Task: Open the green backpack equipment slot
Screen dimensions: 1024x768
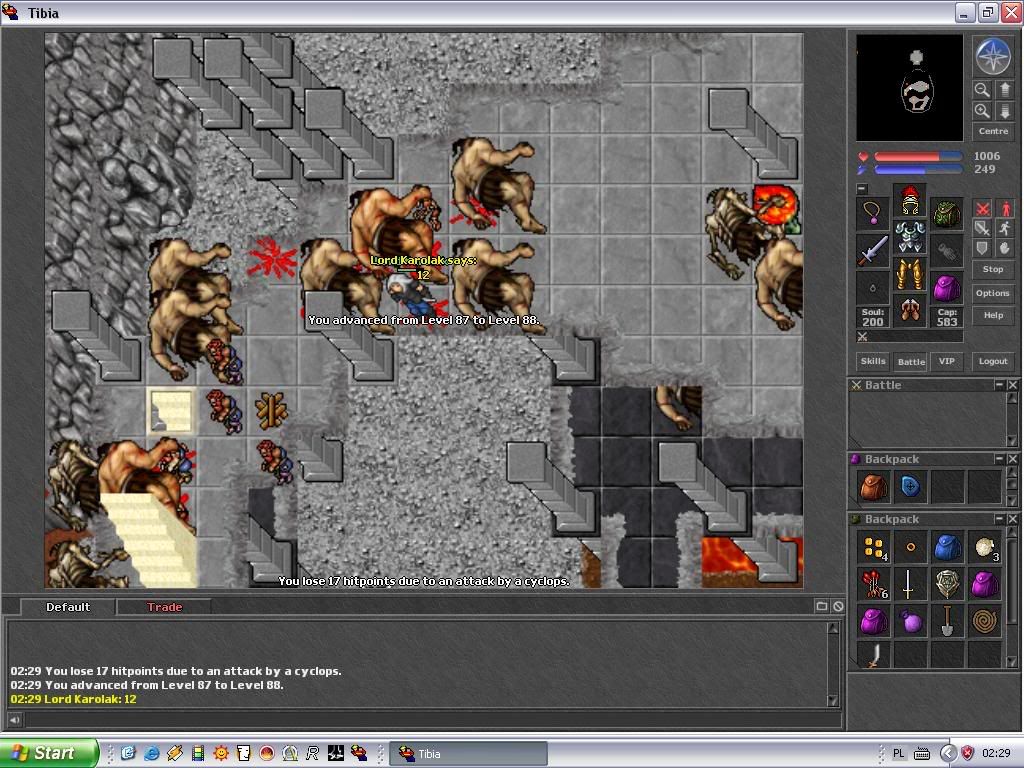Action: point(946,213)
